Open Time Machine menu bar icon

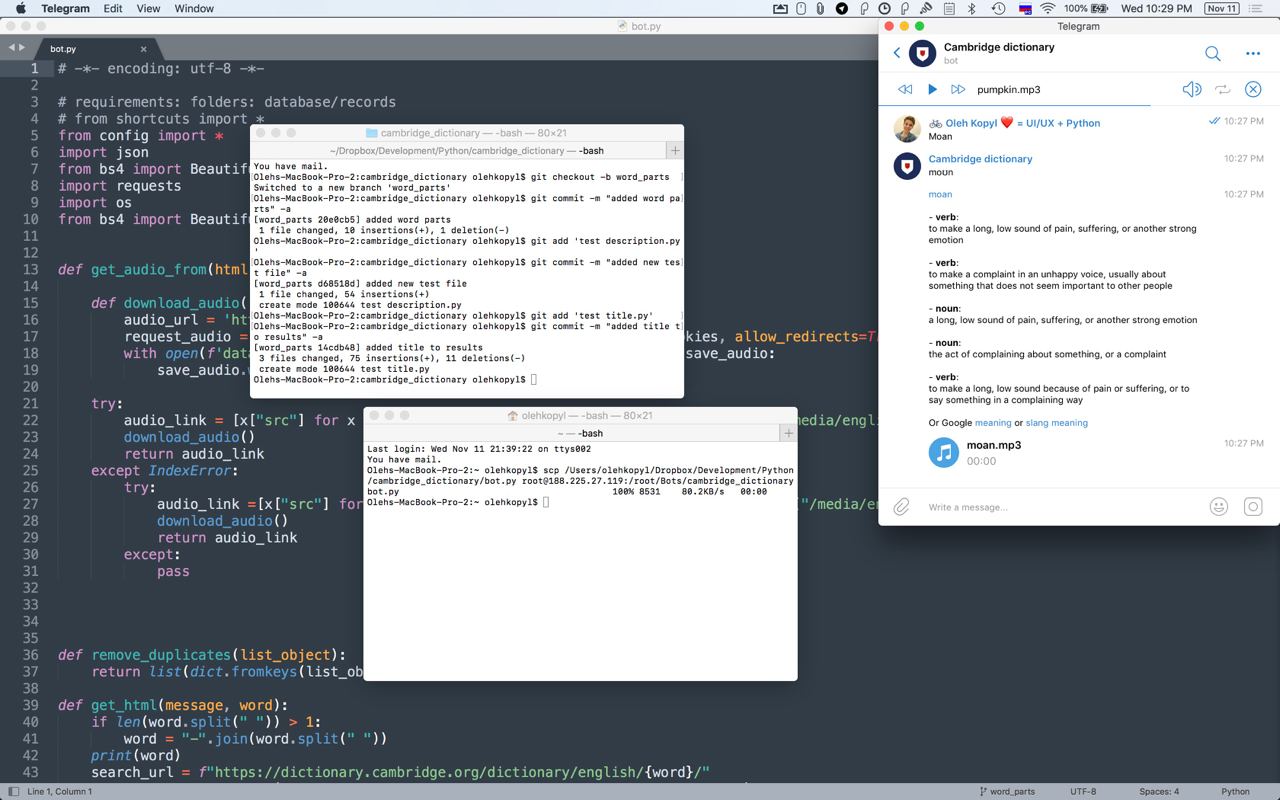coord(998,9)
